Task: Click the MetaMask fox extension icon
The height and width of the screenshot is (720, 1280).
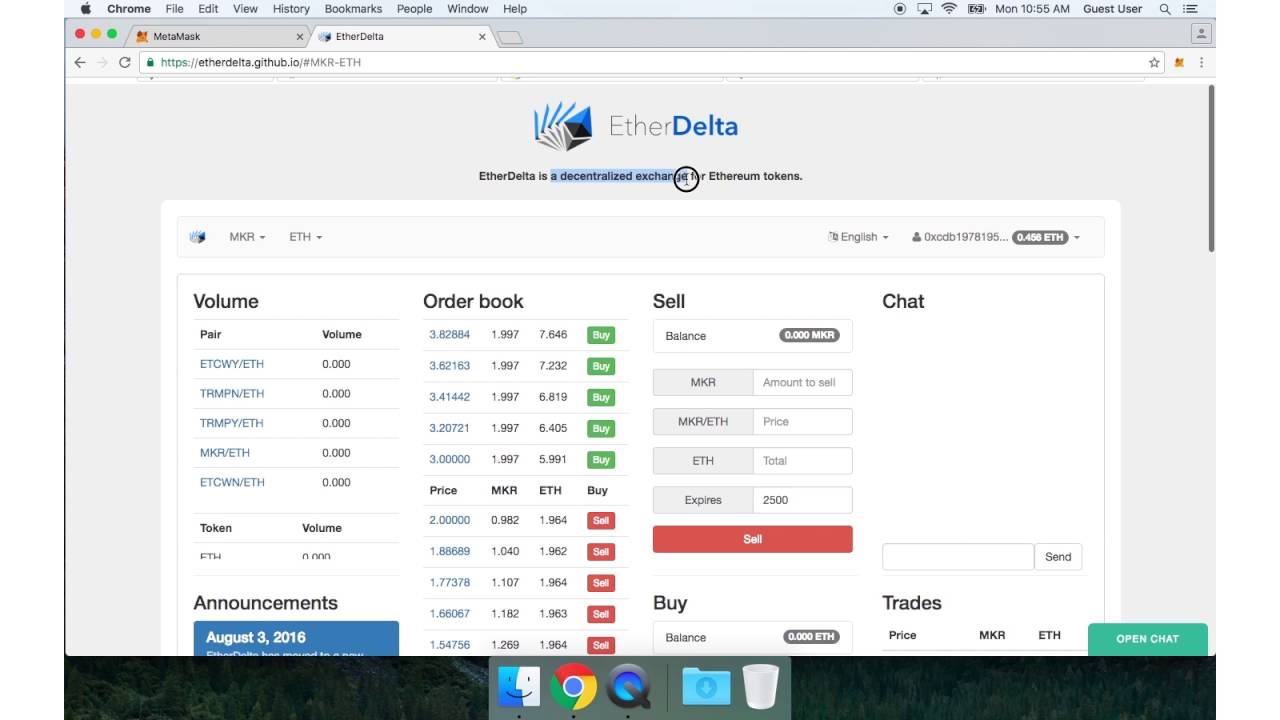Action: click(1179, 62)
